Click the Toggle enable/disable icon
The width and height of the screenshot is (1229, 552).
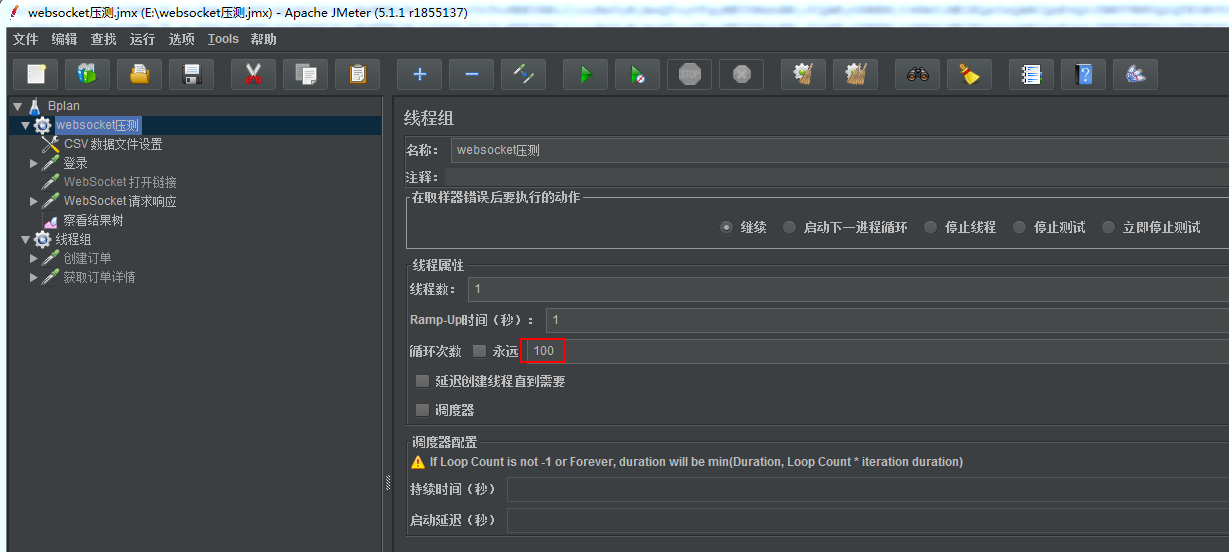point(523,74)
